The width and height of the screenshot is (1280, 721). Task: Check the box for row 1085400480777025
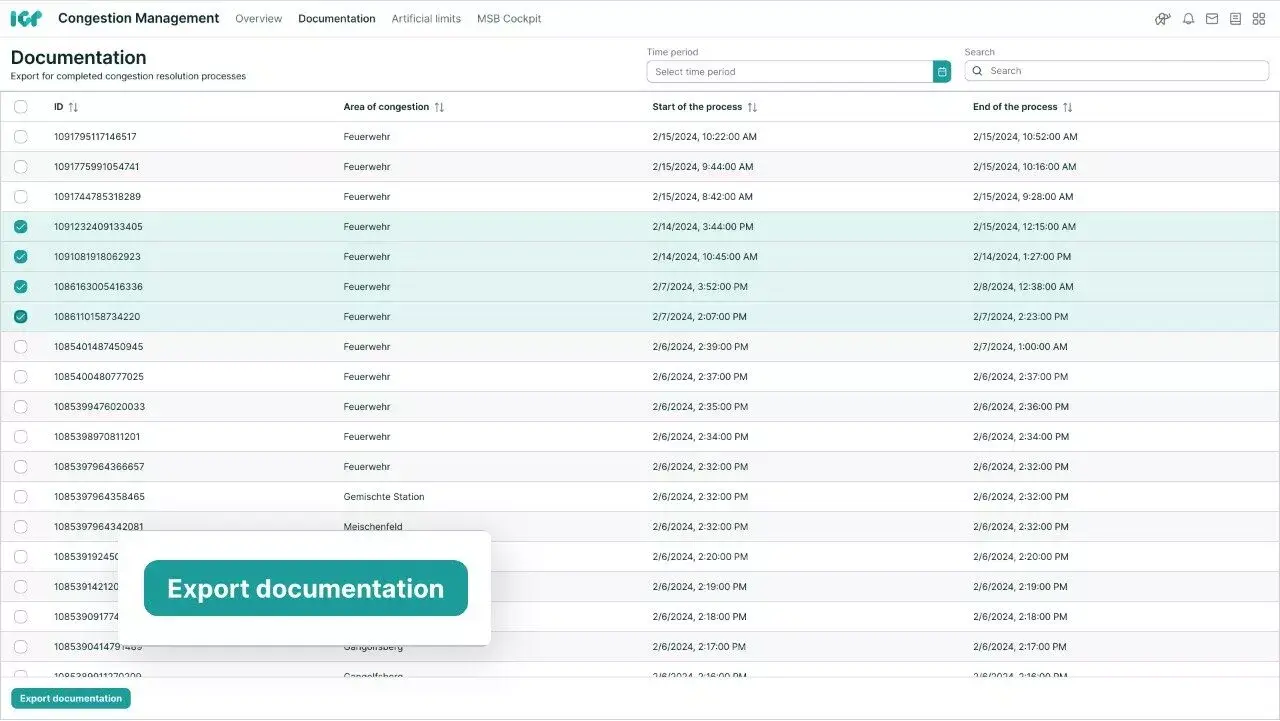[21, 377]
